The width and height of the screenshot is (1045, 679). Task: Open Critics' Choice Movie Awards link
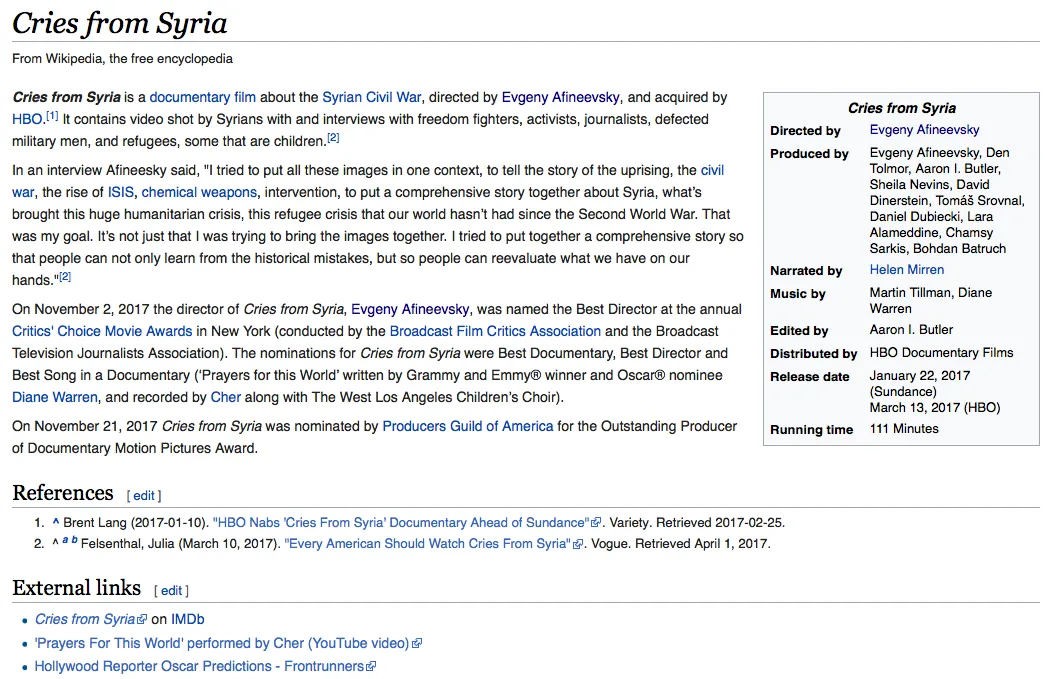tap(102, 332)
